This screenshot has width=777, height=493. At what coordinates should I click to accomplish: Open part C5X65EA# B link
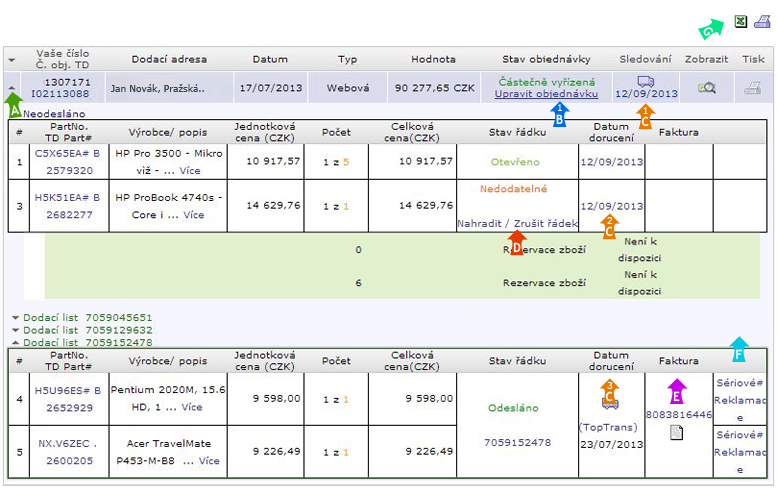click(67, 154)
